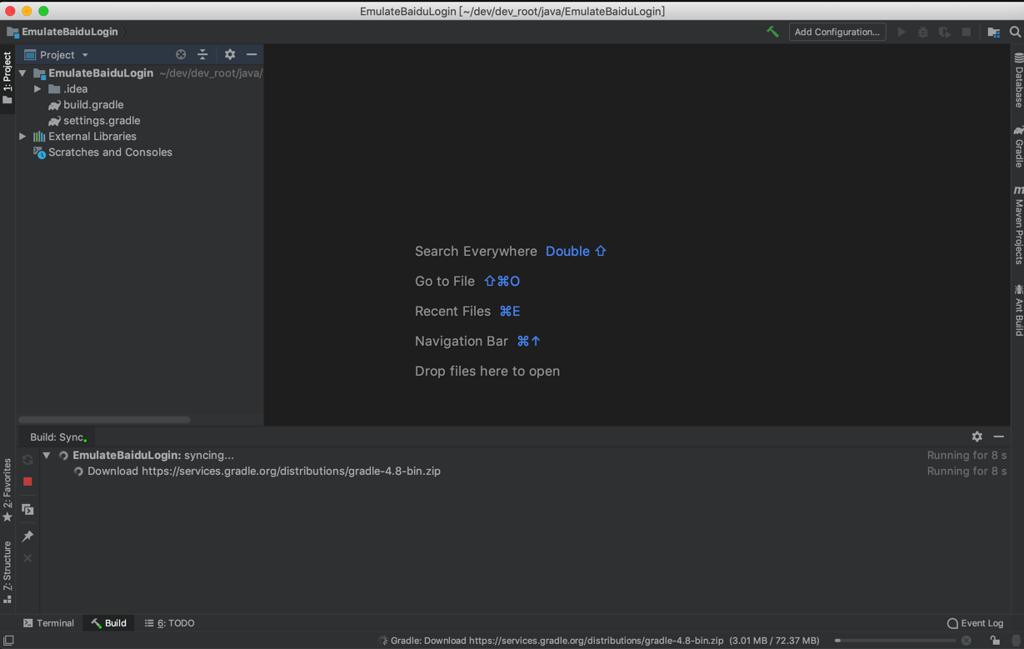Click the Gradle download progress bar
1024x649 pixels.
[895, 641]
